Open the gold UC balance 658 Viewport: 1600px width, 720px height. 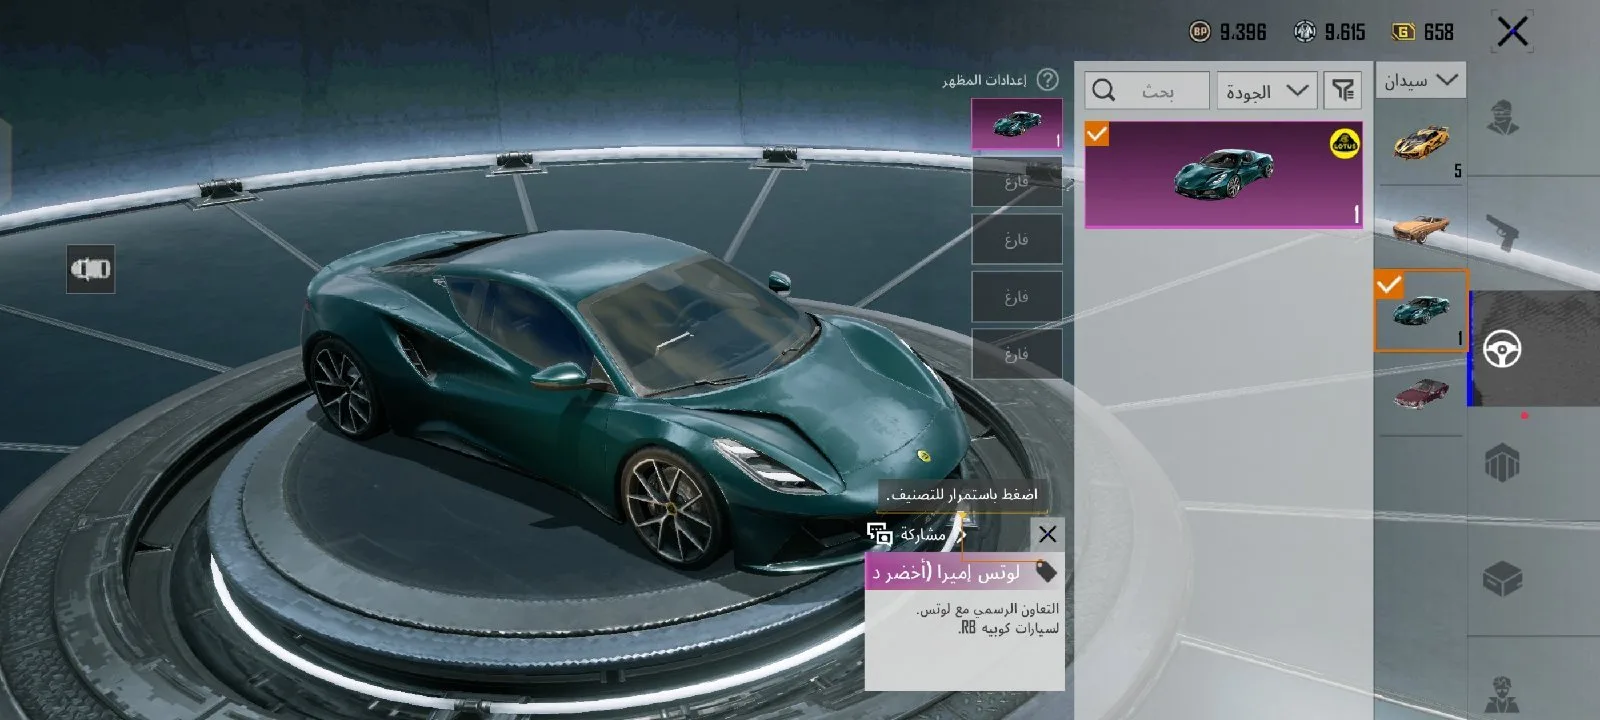[x=1424, y=32]
